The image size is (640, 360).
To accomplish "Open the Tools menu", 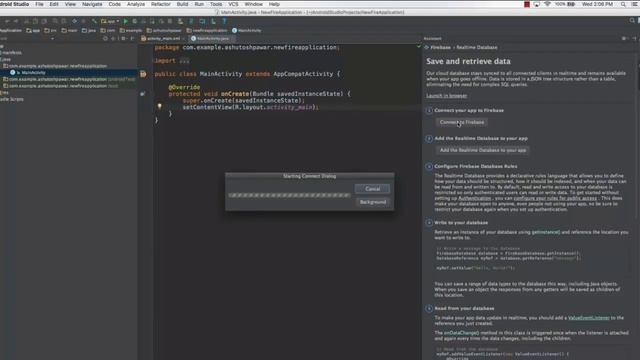I will (216, 4).
